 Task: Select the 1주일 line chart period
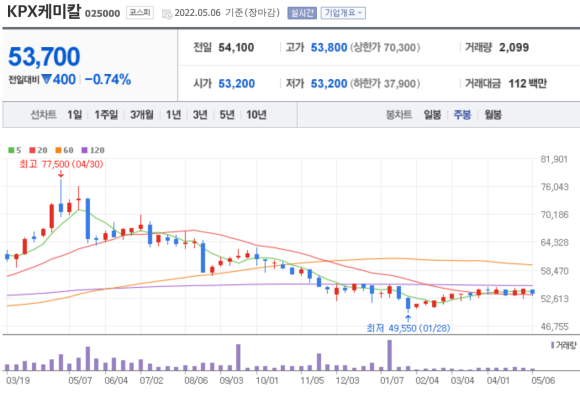pyautogui.click(x=106, y=115)
